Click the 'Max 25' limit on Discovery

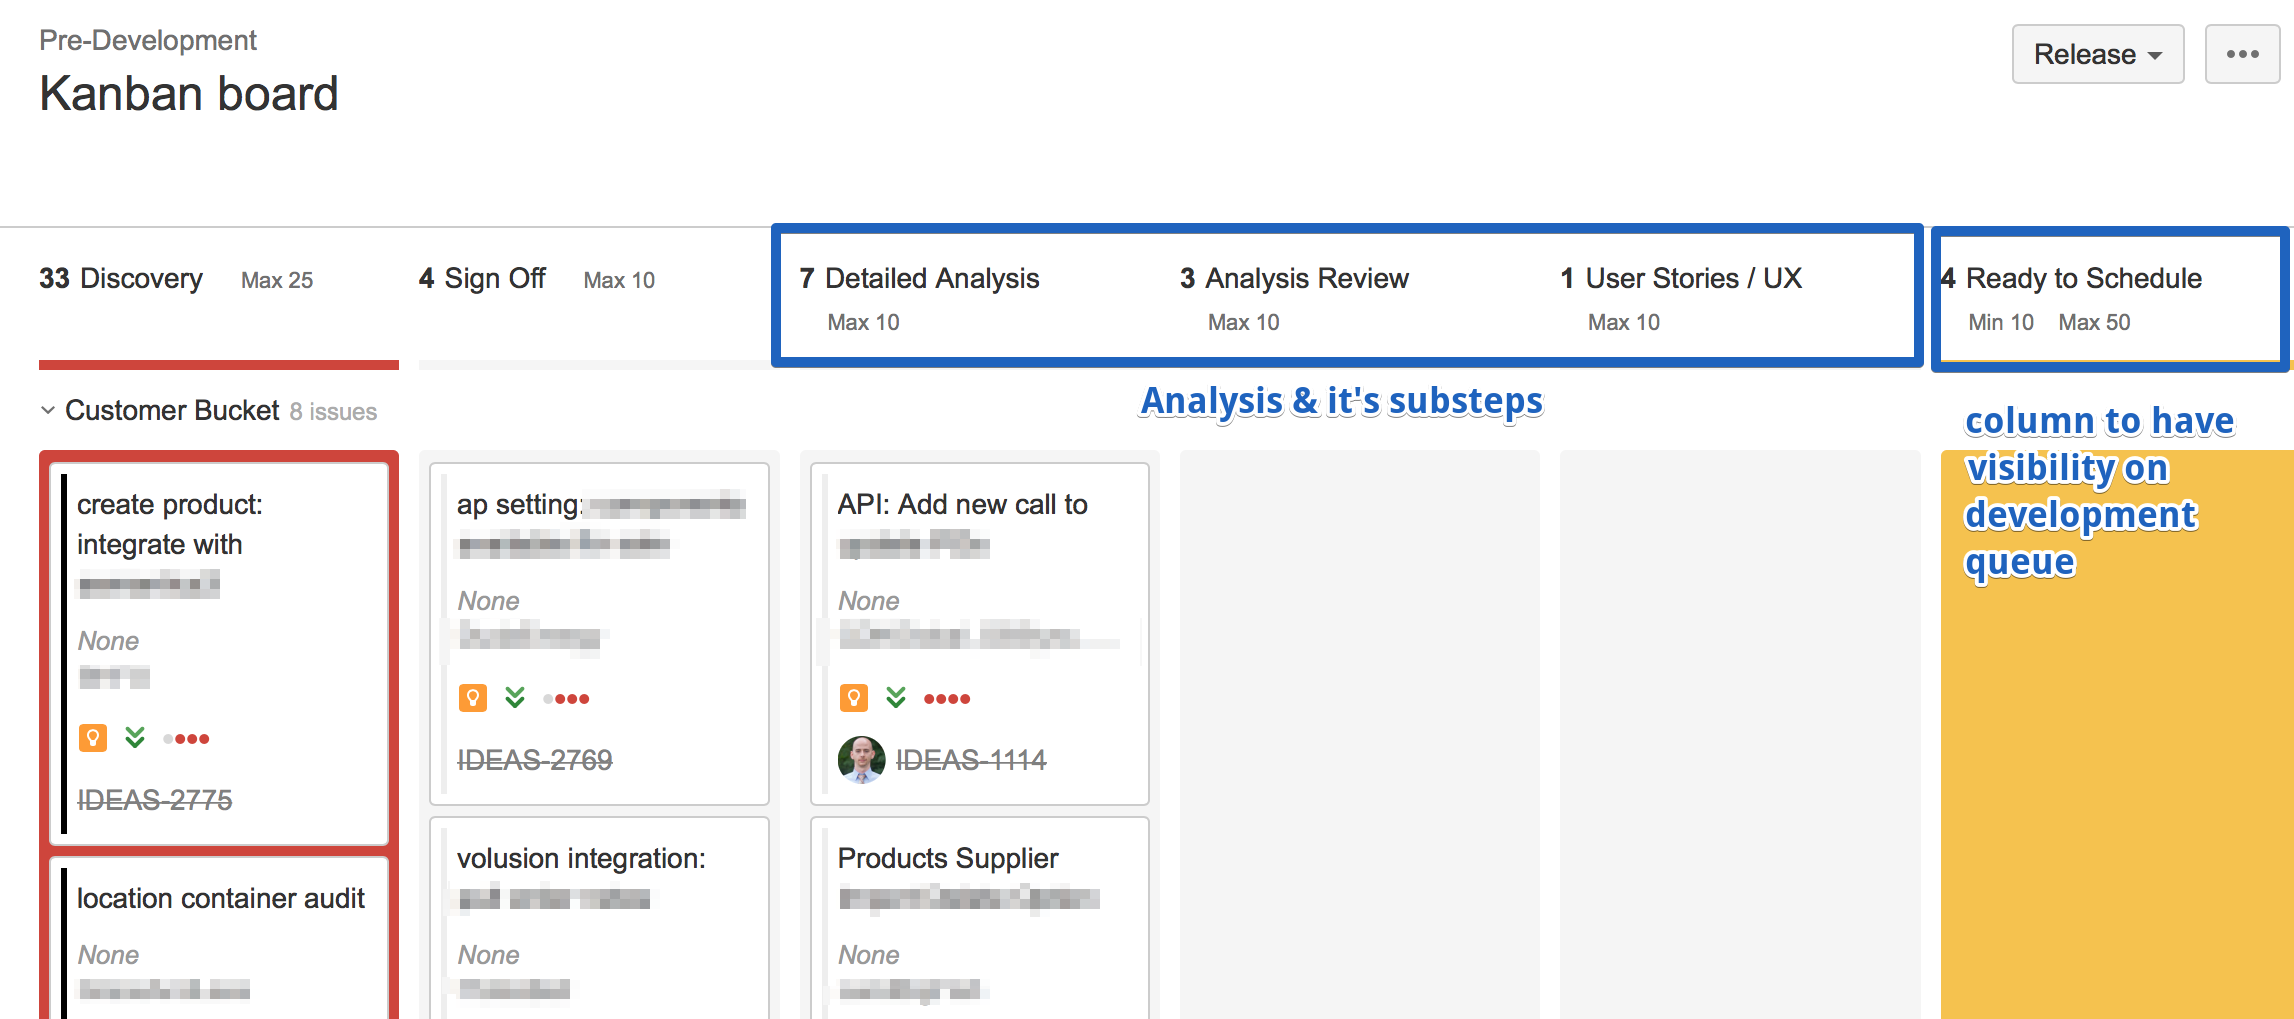(277, 280)
